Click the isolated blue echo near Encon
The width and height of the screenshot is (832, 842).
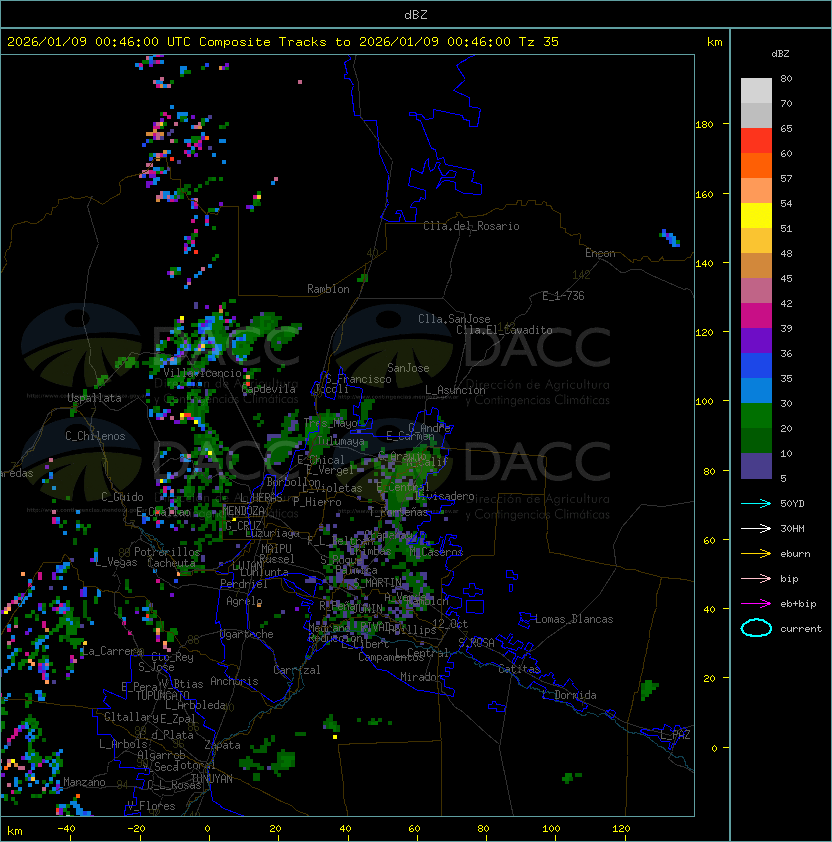click(670, 238)
